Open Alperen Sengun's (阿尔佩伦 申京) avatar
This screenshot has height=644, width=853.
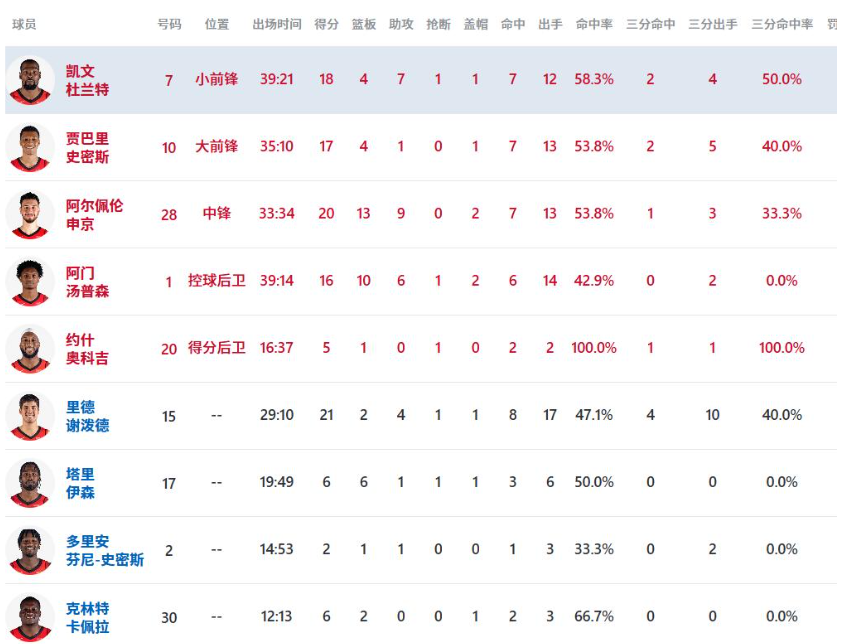click(30, 214)
